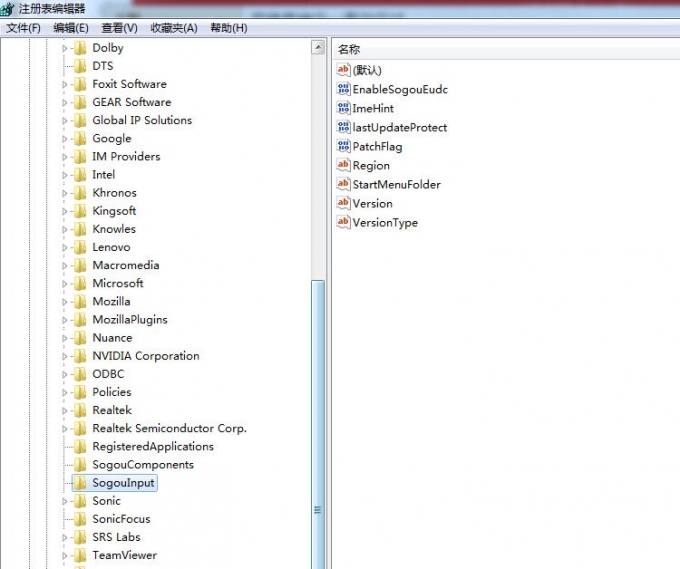The width and height of the screenshot is (680, 569).
Task: Expand the Kingsoft key arrow
Action: click(x=65, y=211)
